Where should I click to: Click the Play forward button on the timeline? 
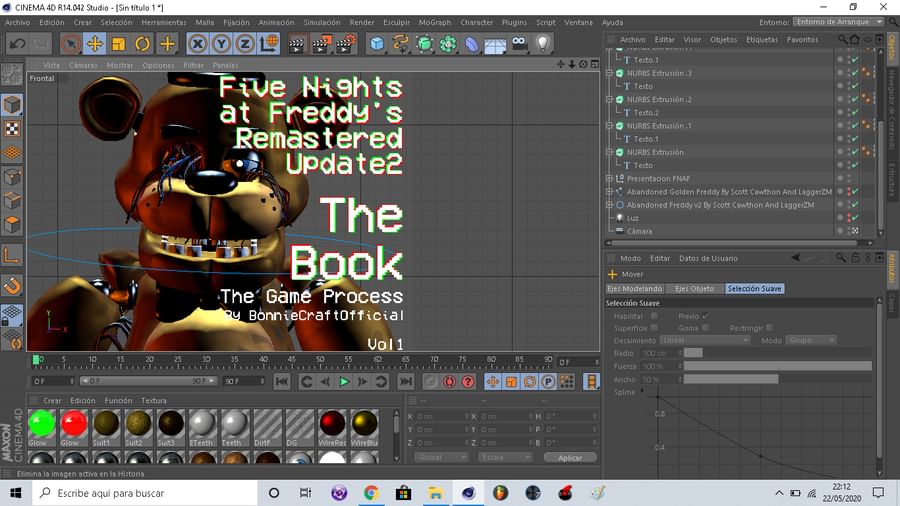[x=344, y=382]
